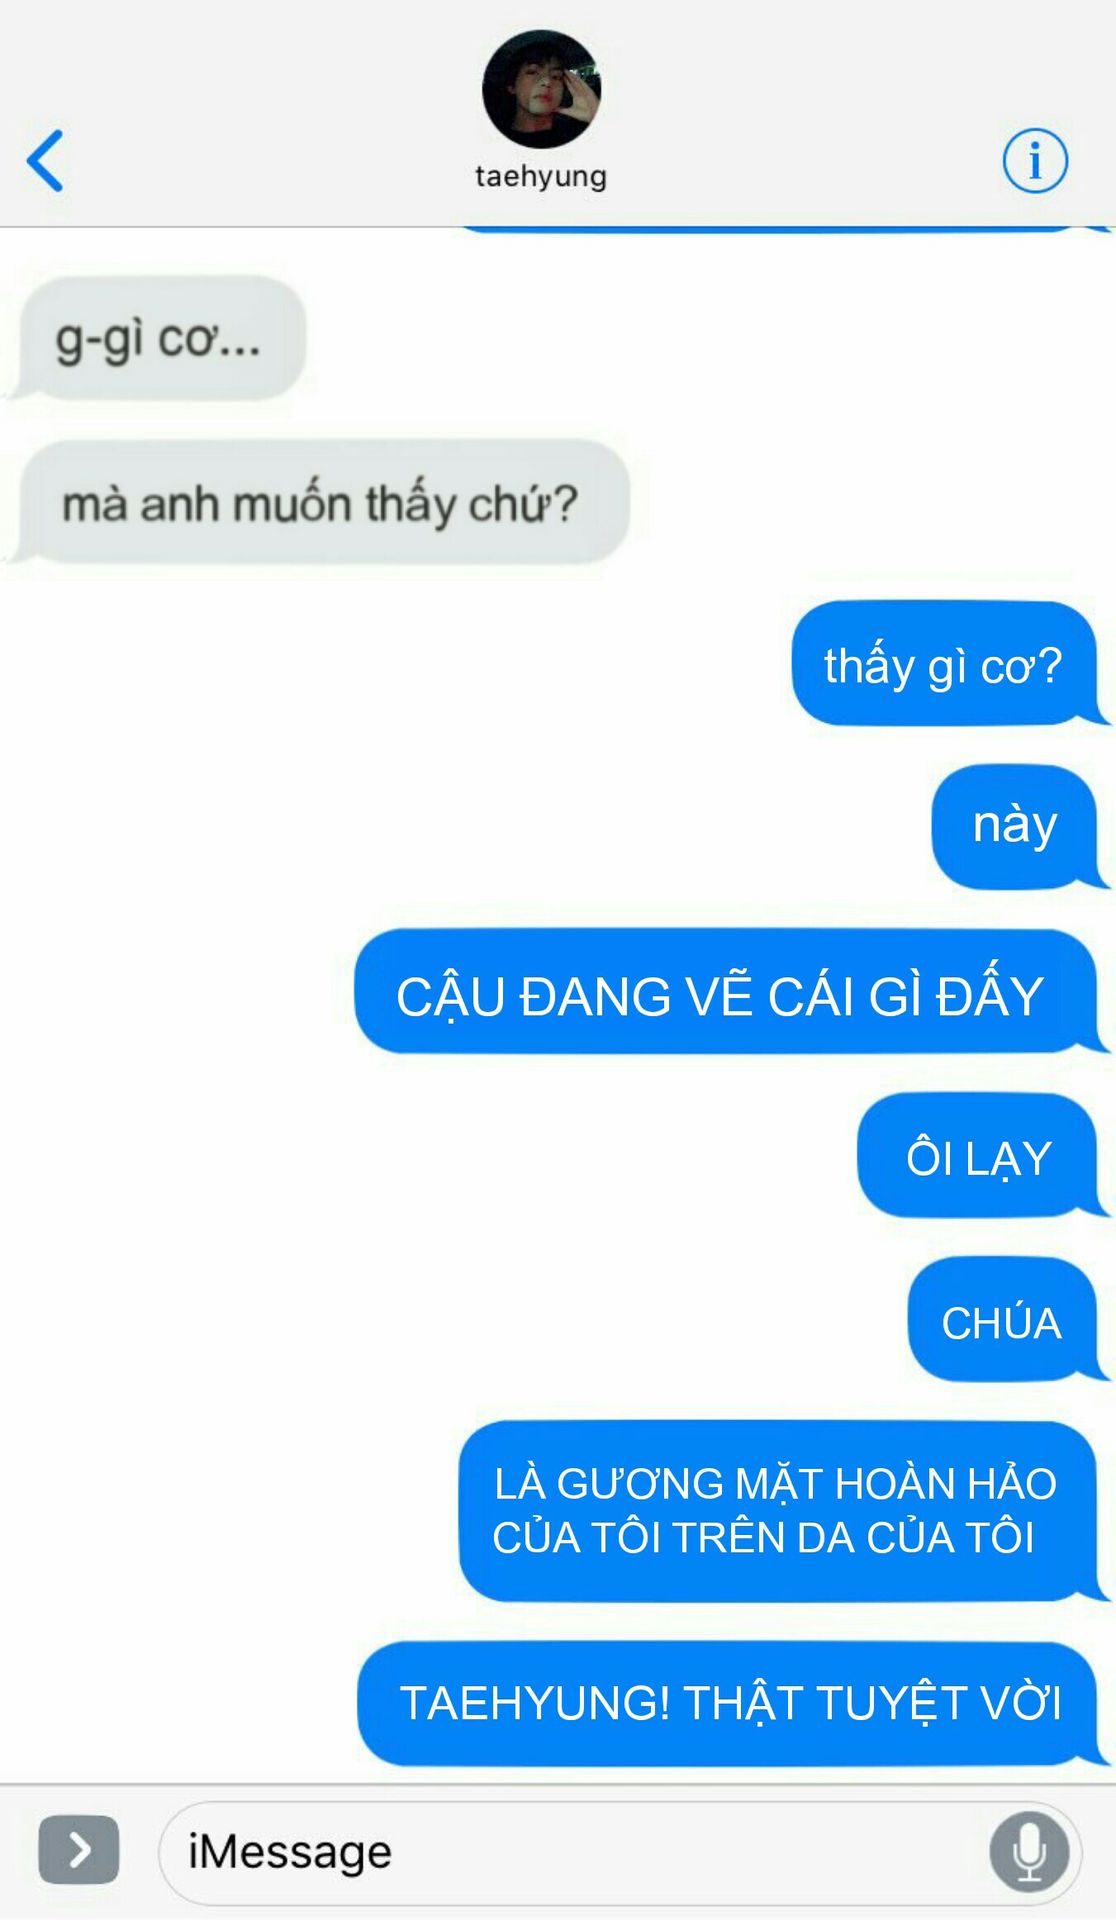Tap the blue back arrow
This screenshot has width=1116, height=1920.
(x=46, y=160)
